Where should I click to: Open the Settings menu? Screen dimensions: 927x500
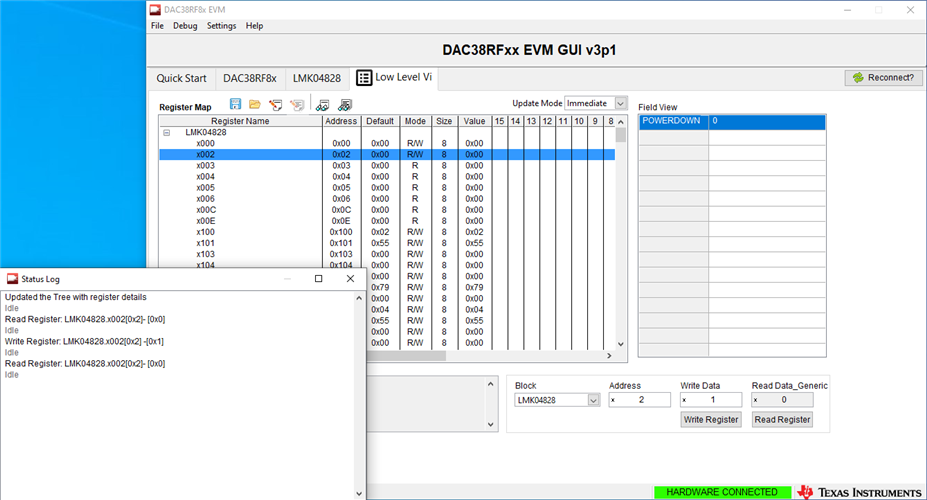pos(221,26)
